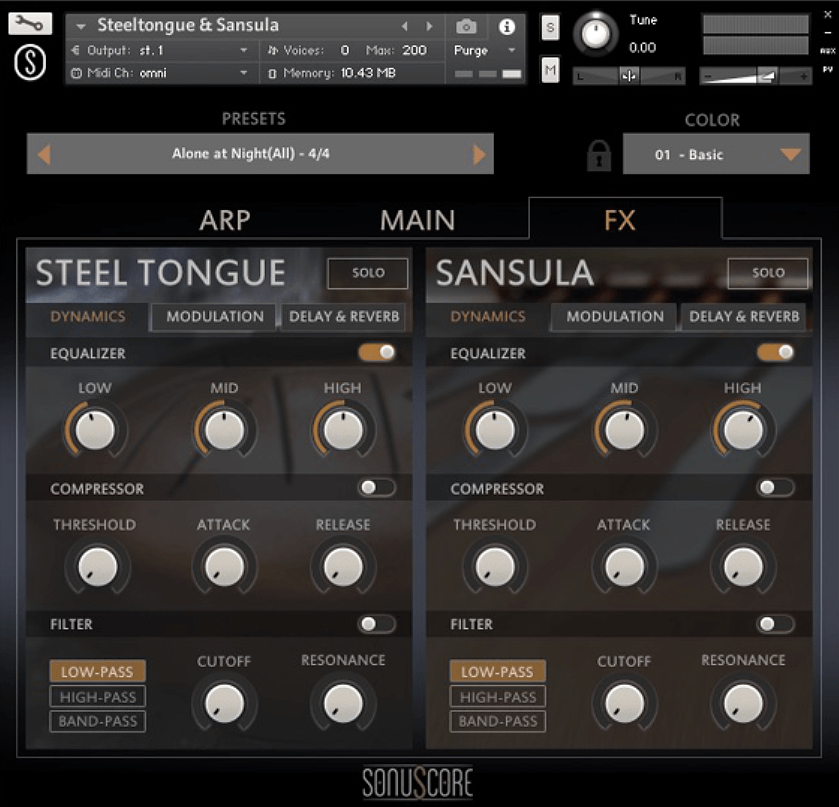The height and width of the screenshot is (807, 839).
Task: Click the Midi Ch icon
Action: tap(77, 73)
